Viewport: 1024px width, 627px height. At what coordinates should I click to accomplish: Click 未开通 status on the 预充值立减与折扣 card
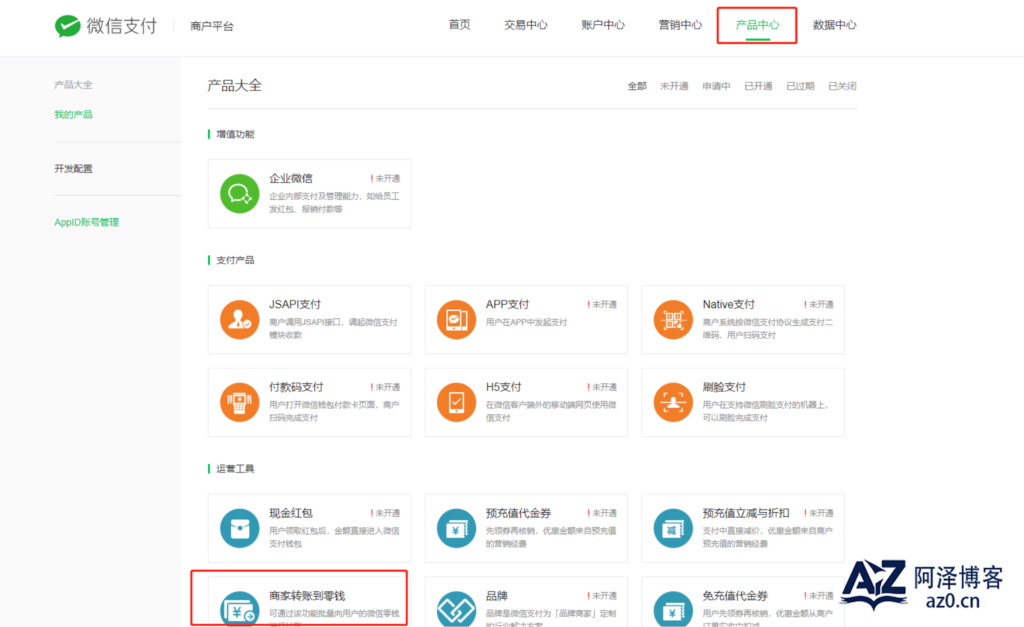(819, 513)
